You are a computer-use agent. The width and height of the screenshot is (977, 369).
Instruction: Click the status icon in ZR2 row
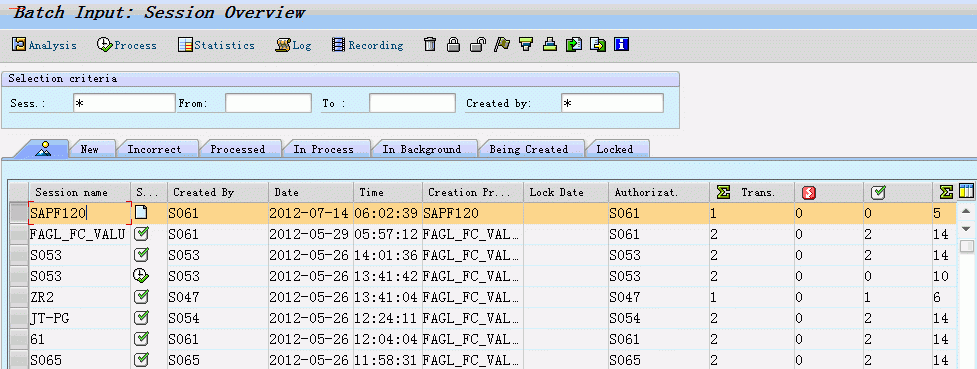pos(141,297)
